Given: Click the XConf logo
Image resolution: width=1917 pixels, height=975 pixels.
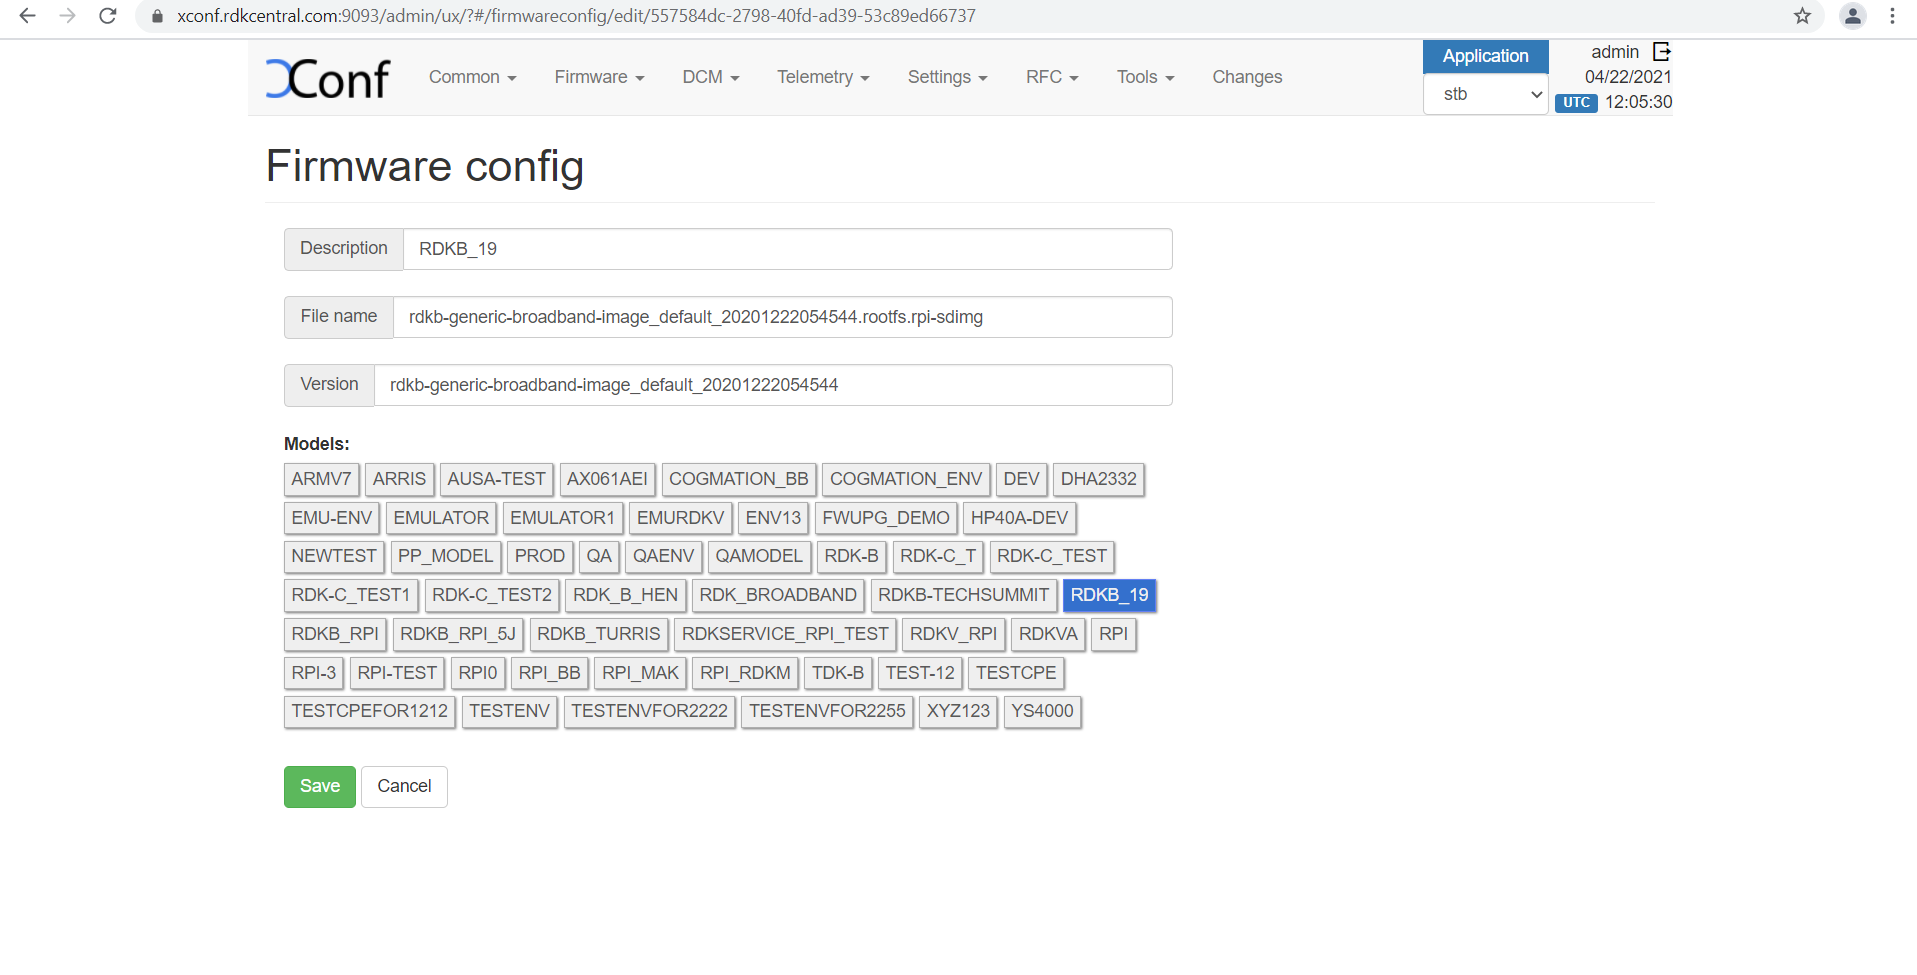Looking at the screenshot, I should click(x=328, y=79).
